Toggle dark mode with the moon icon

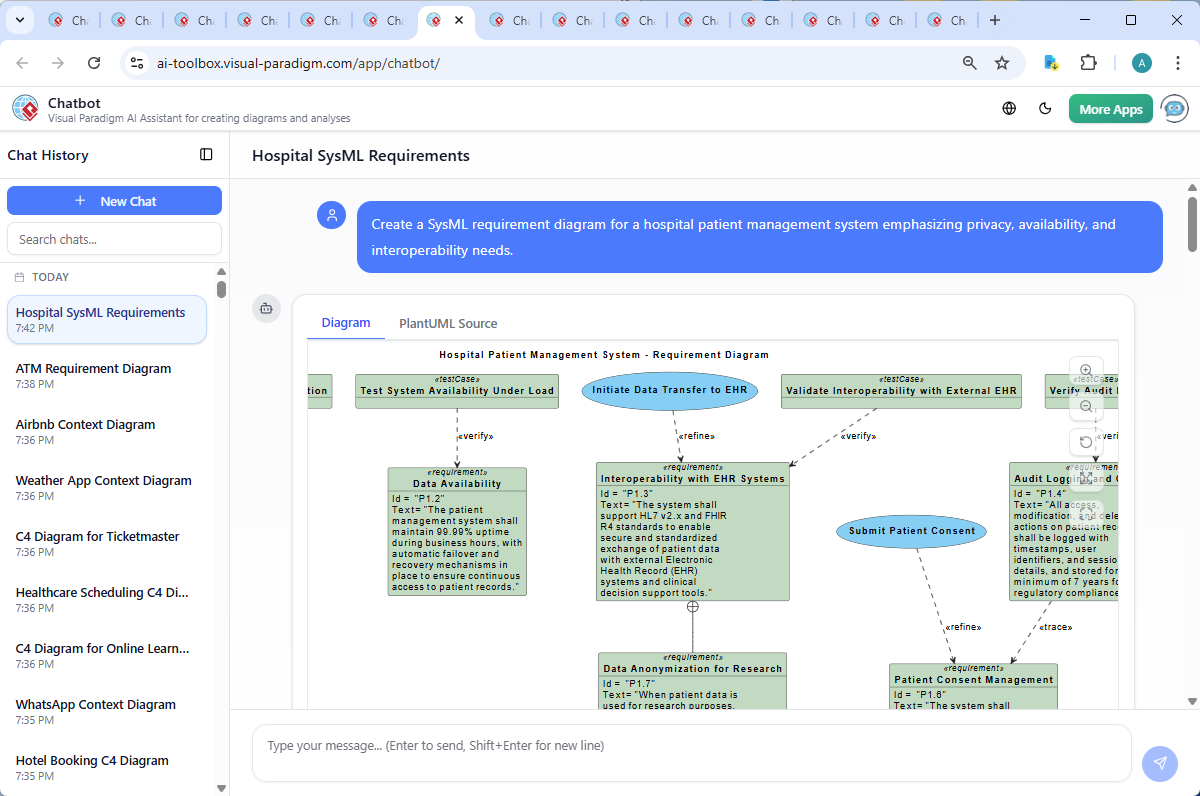[x=1045, y=108]
